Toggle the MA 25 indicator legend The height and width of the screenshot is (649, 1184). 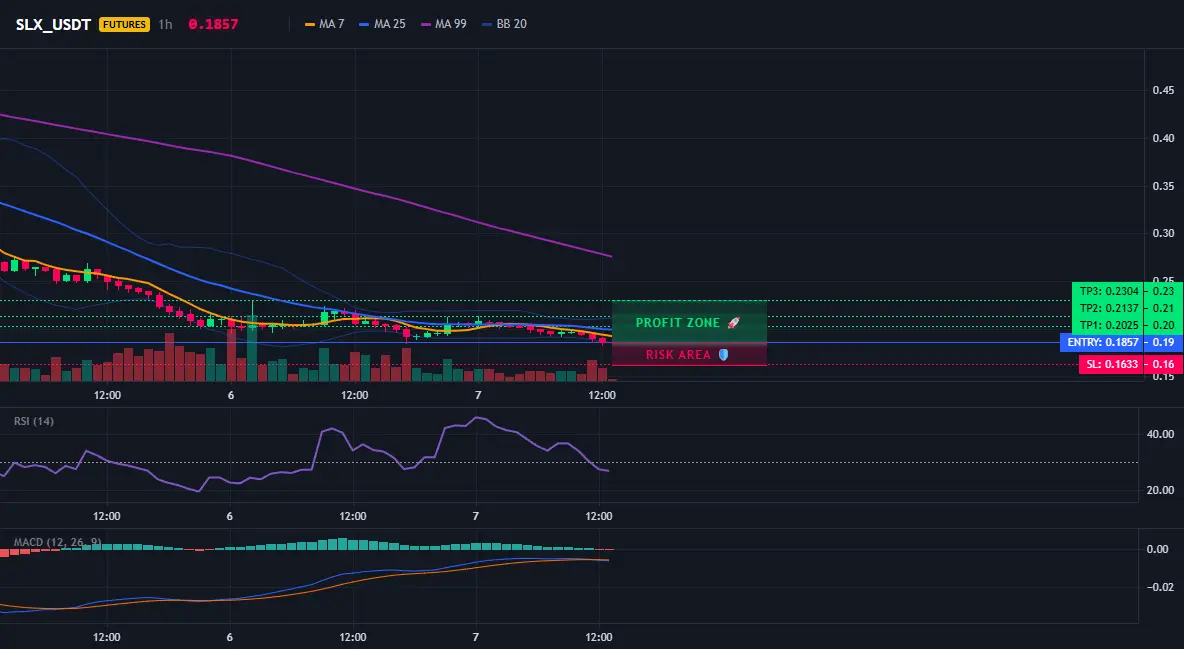(382, 24)
